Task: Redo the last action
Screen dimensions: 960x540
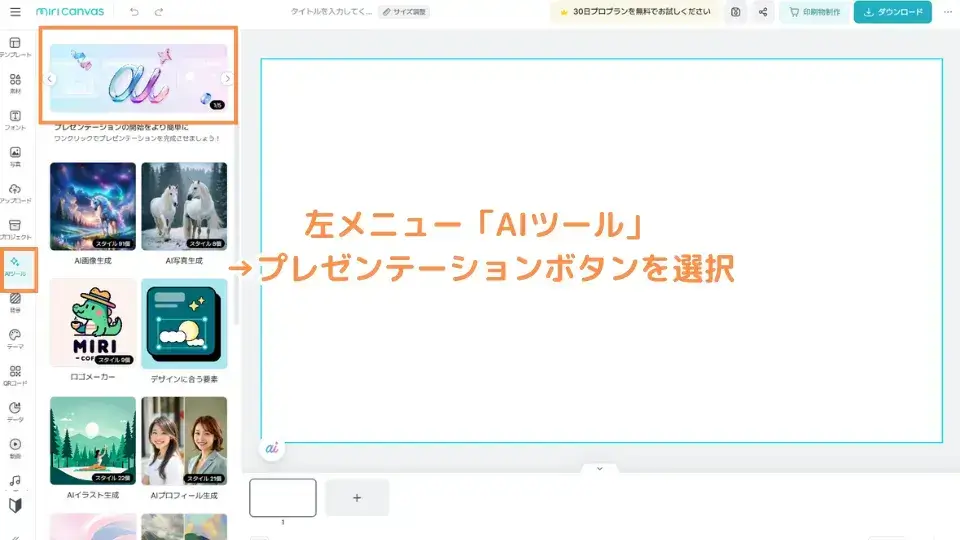Action: 159,12
